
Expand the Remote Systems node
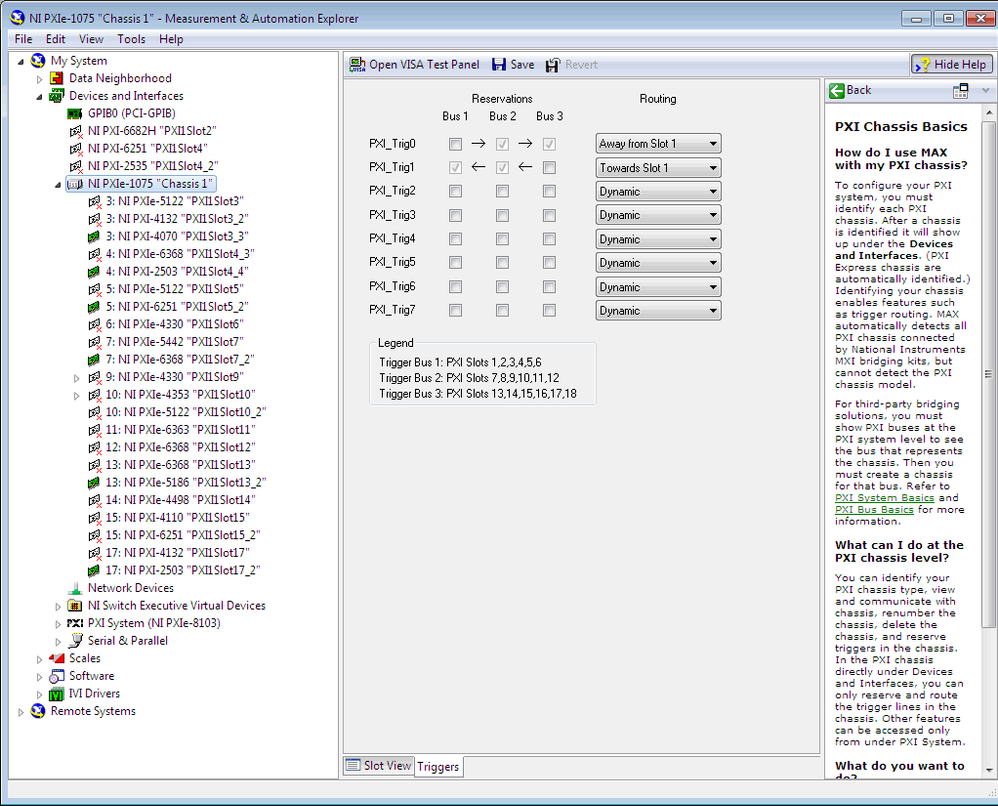point(21,712)
